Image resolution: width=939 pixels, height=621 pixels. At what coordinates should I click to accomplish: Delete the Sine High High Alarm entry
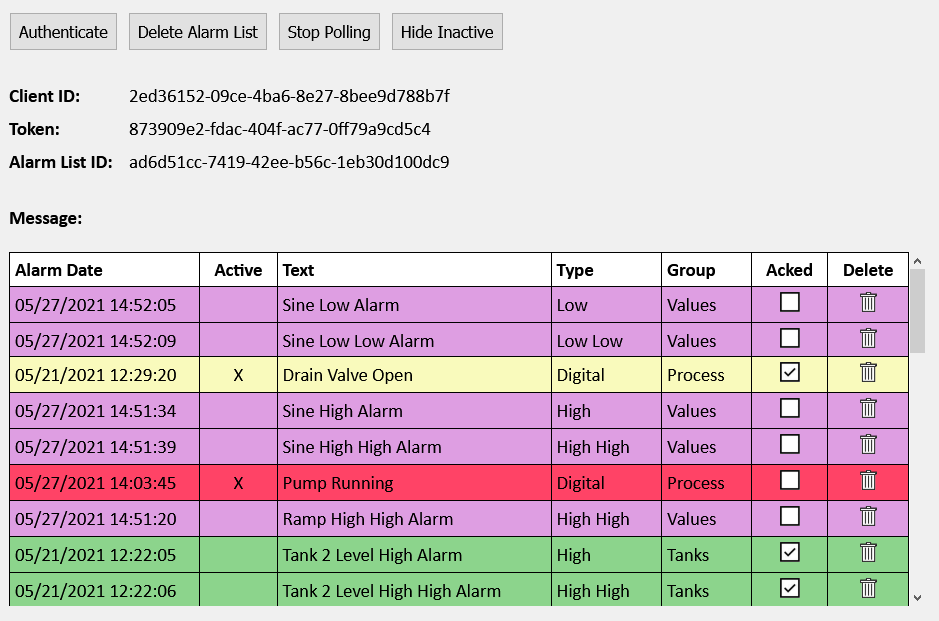pyautogui.click(x=867, y=446)
